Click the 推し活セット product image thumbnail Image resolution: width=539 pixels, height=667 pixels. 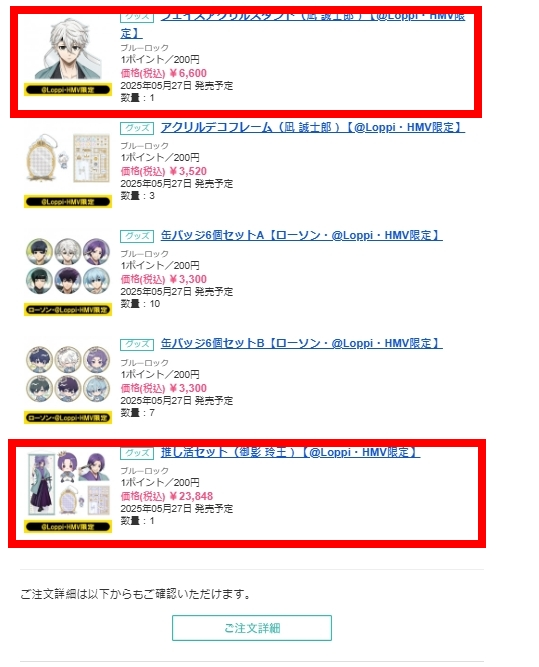tap(68, 484)
